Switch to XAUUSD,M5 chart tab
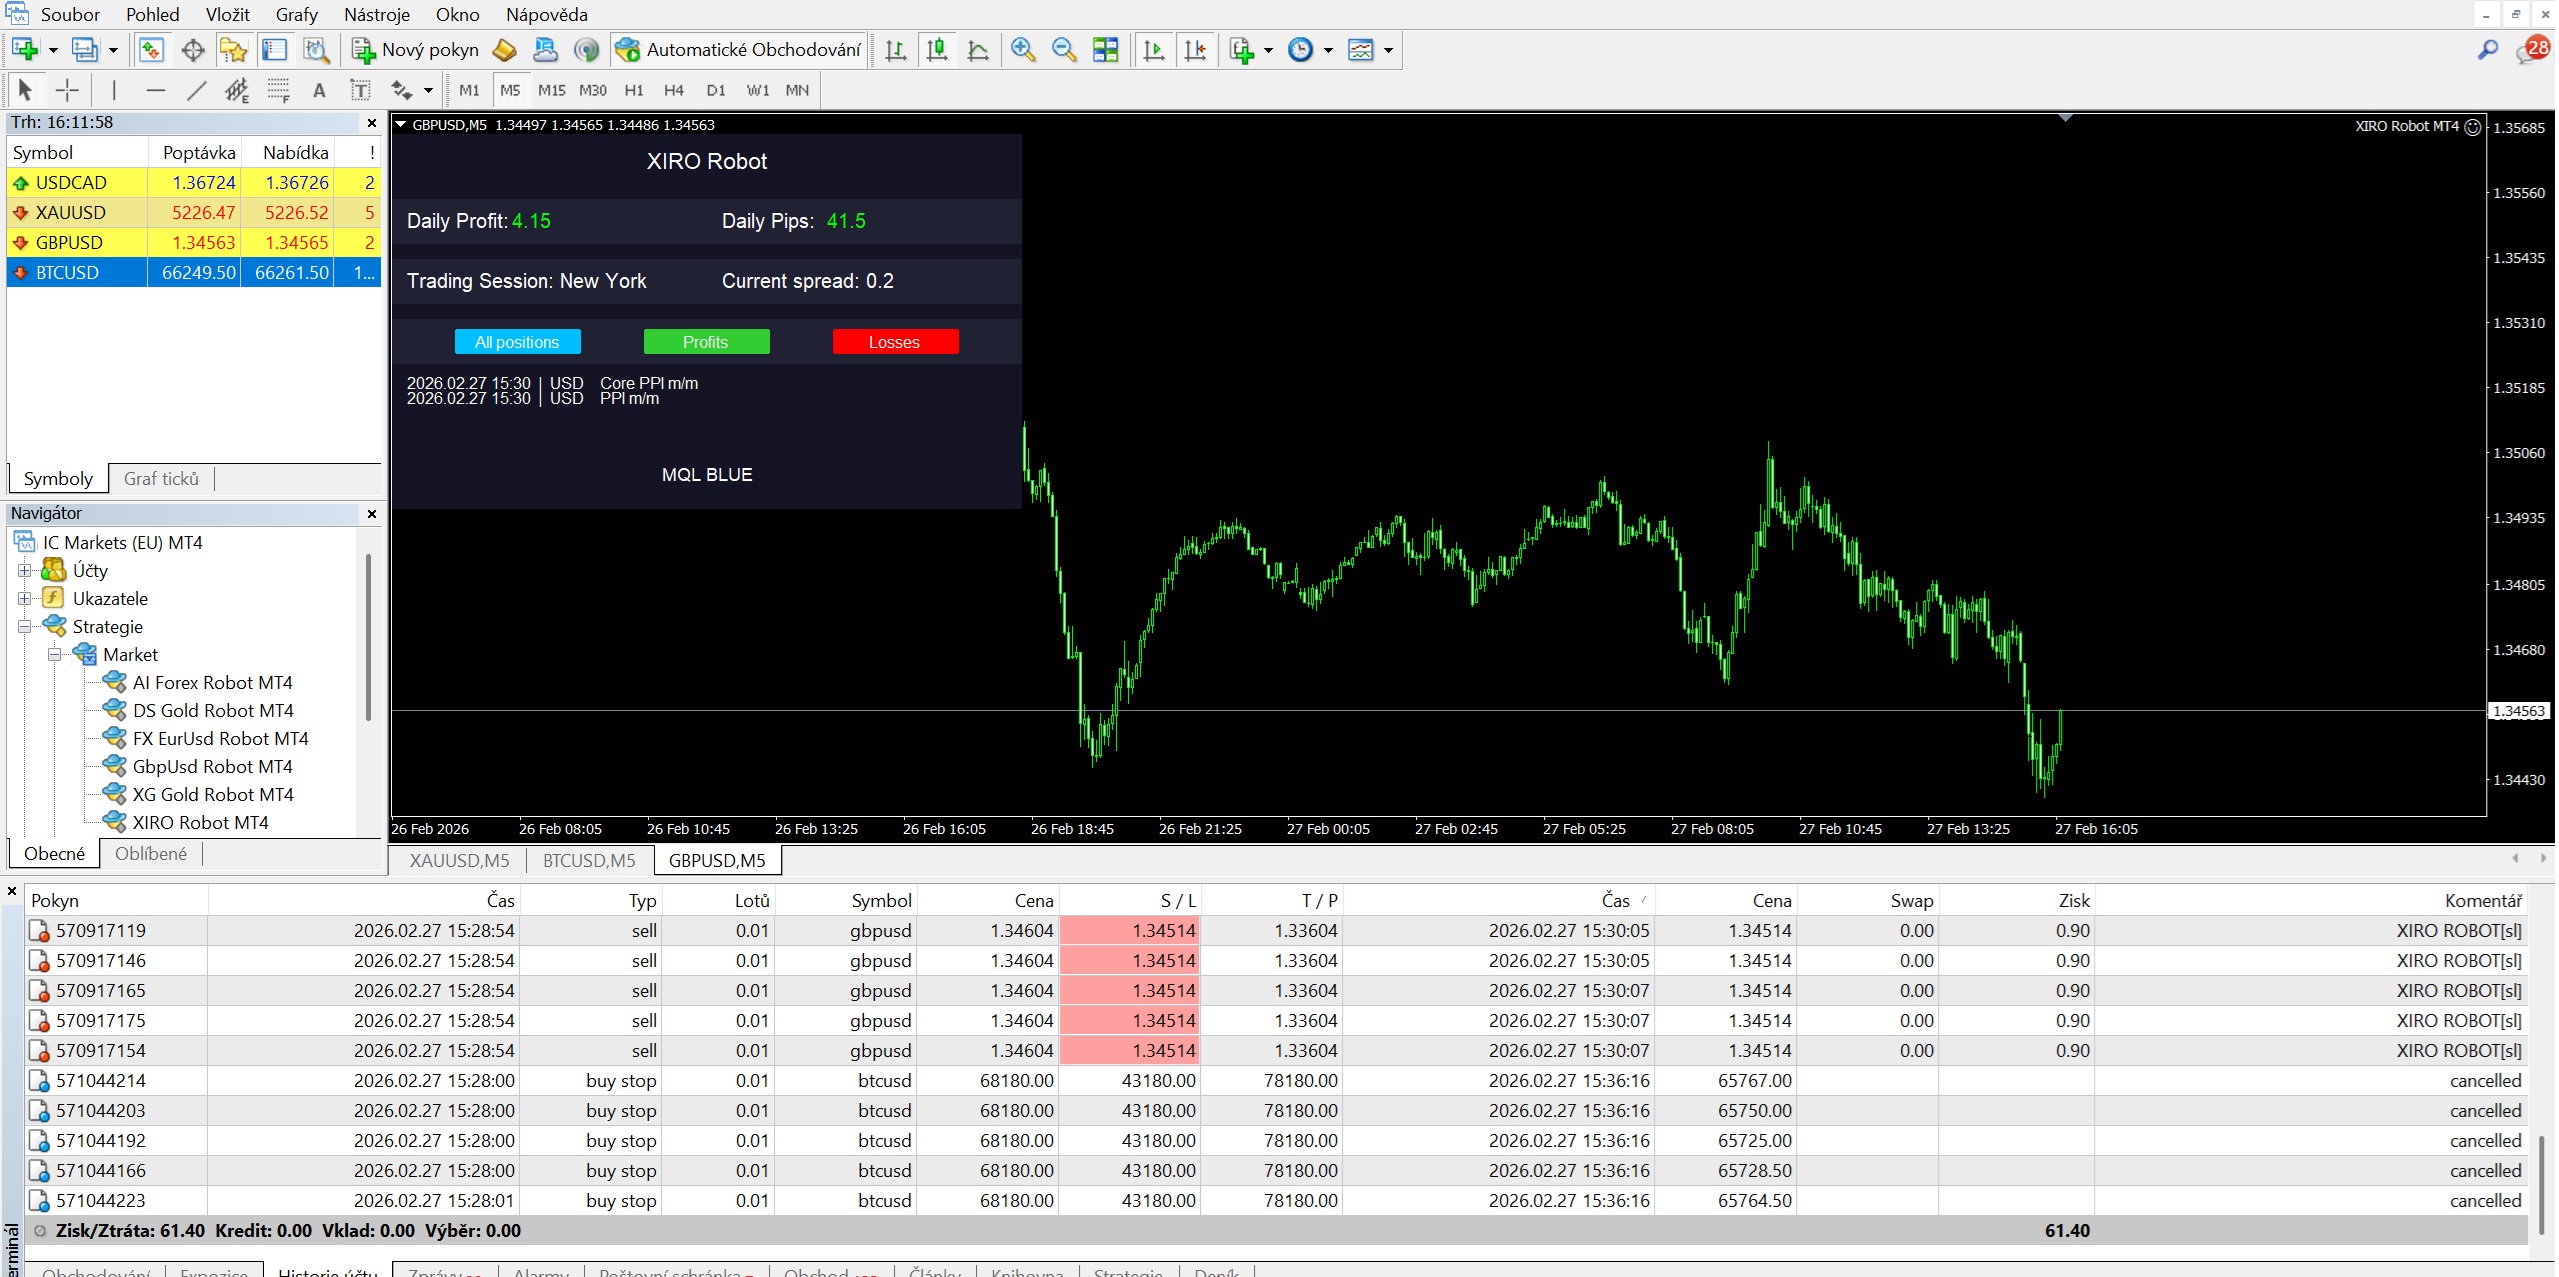Image resolution: width=2559 pixels, height=1277 pixels. [x=459, y=861]
